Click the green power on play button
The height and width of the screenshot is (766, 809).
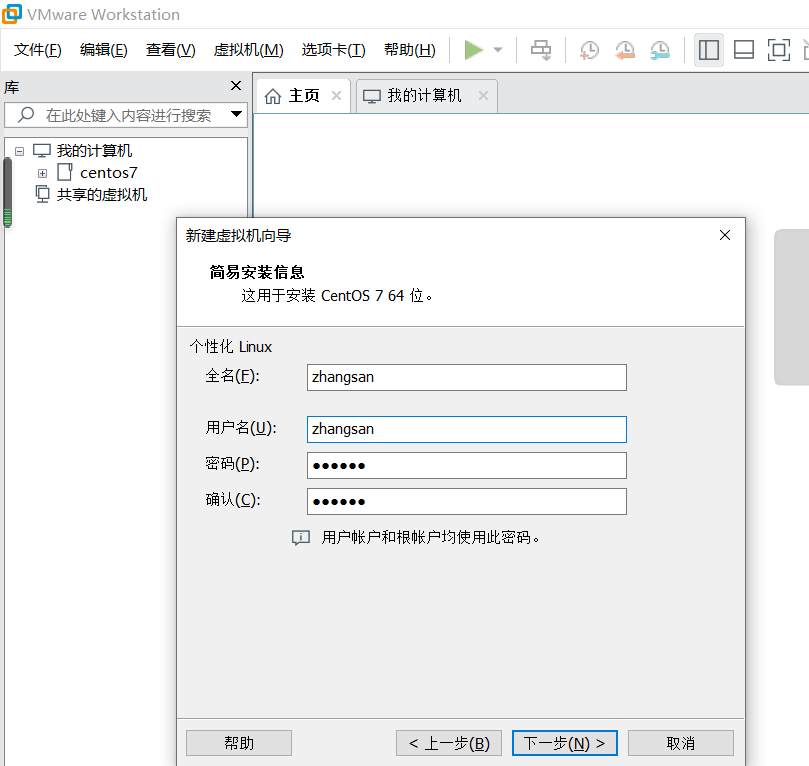click(x=473, y=50)
